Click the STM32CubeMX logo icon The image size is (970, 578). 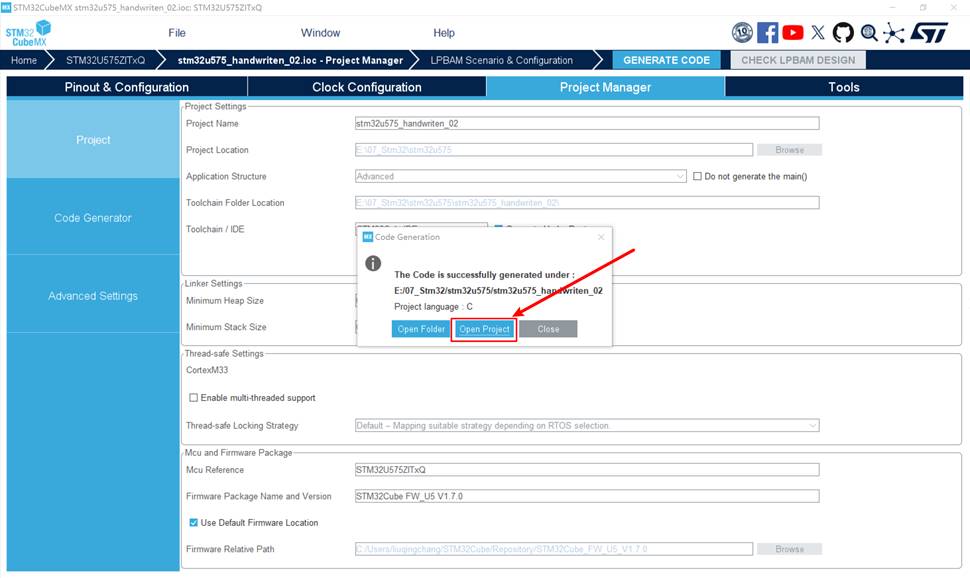pyautogui.click(x=28, y=33)
